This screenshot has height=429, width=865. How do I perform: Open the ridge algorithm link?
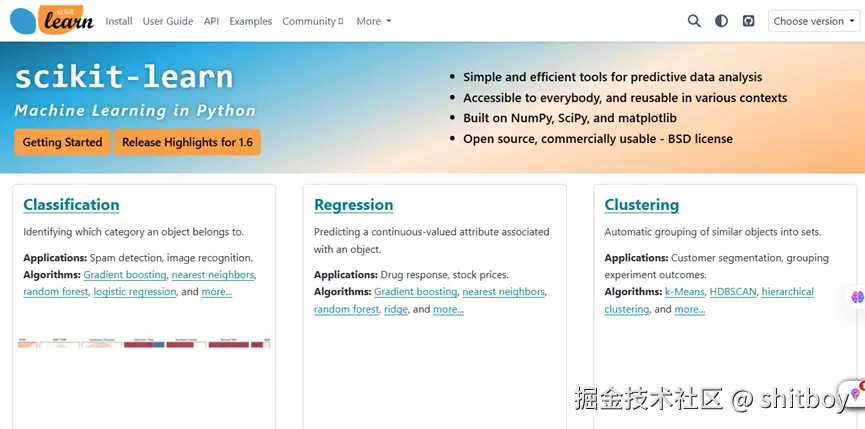pos(396,309)
